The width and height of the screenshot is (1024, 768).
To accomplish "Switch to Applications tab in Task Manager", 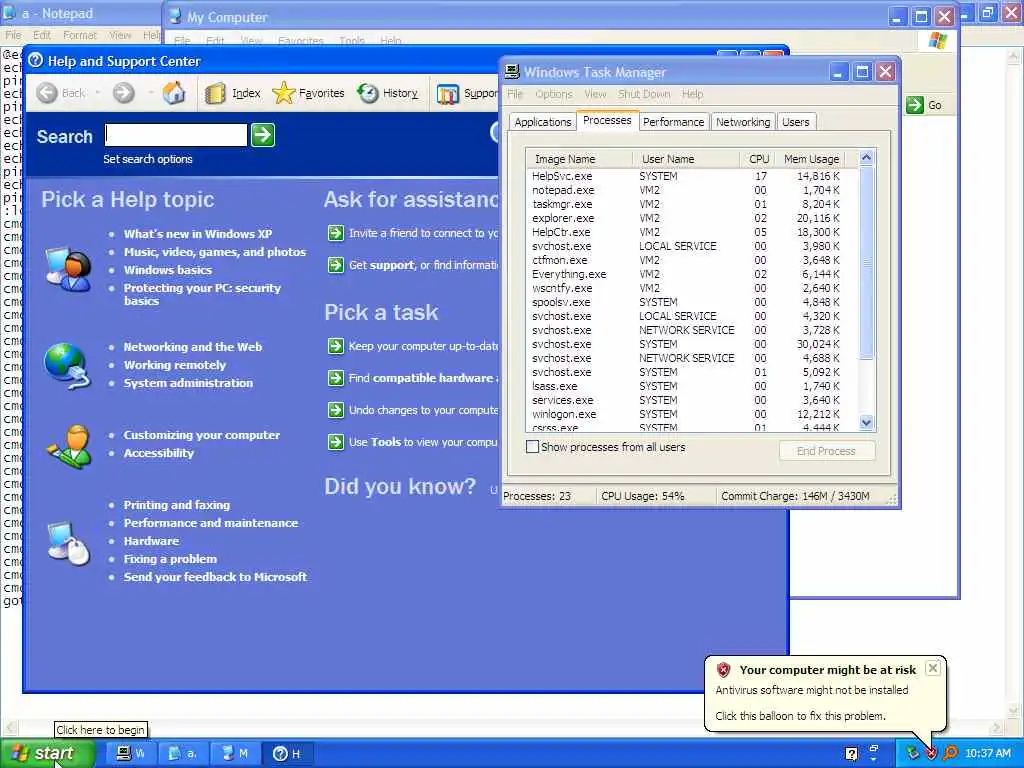I will [543, 122].
